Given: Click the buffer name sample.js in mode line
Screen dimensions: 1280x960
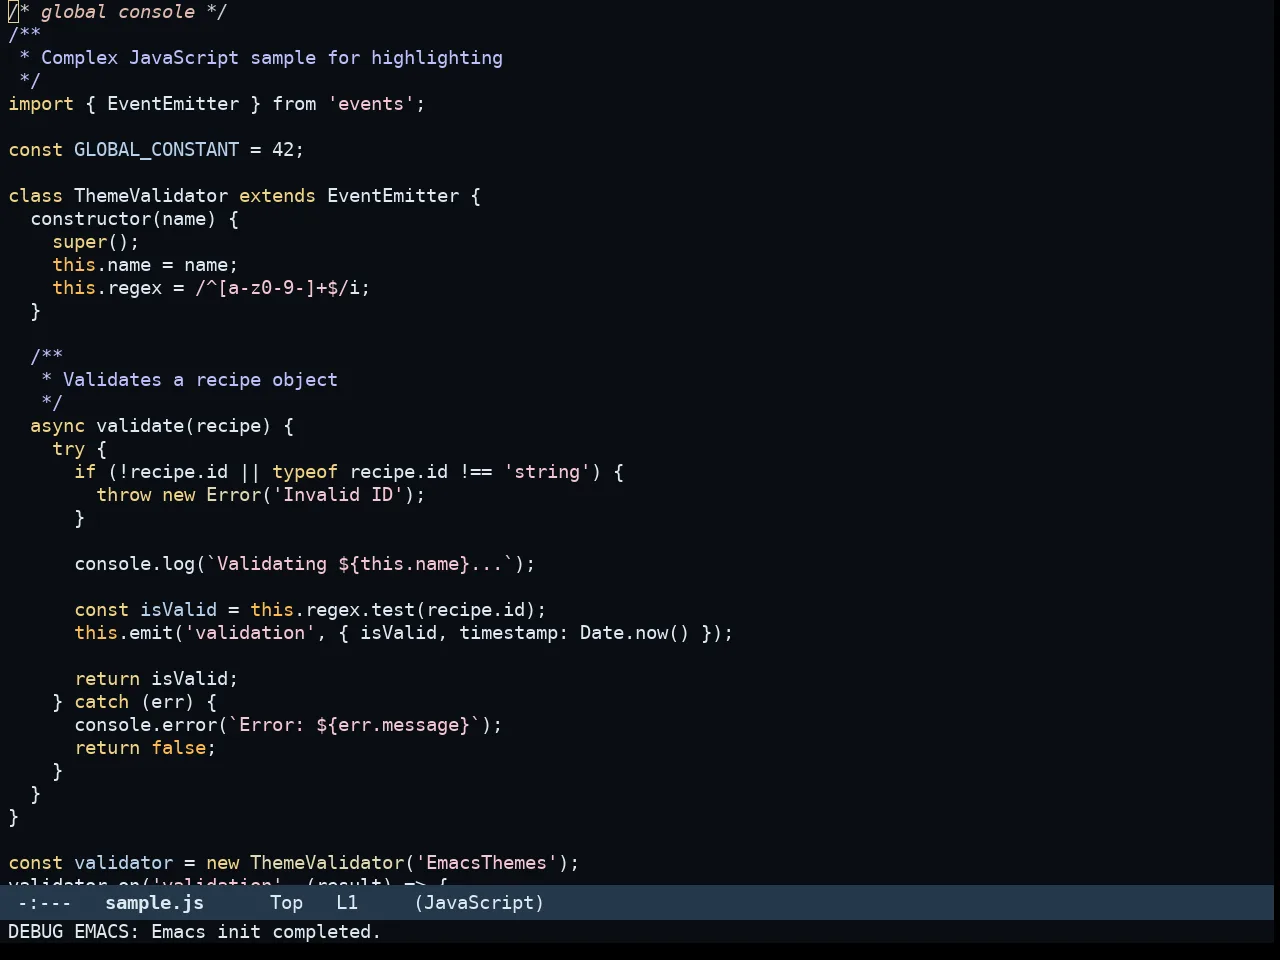Looking at the screenshot, I should pos(154,902).
